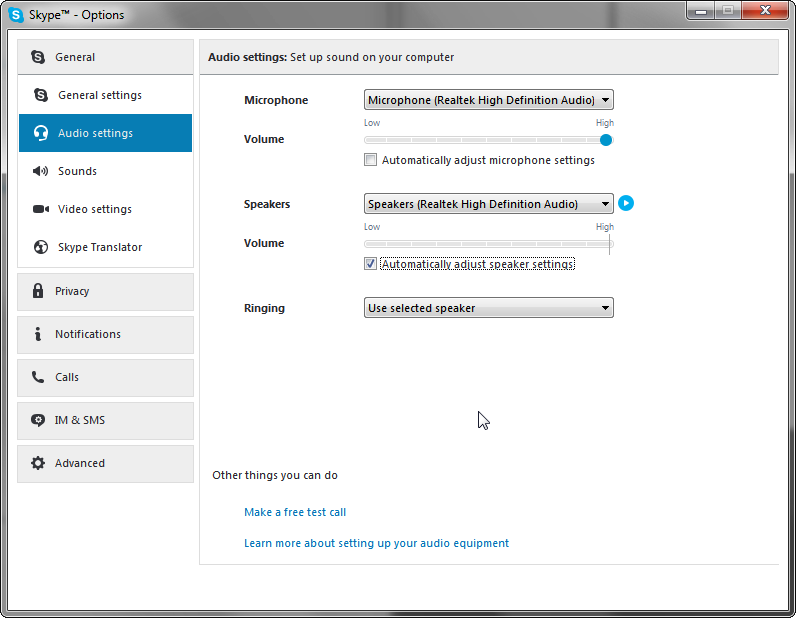Select Audio settings in sidebar
Viewport: 796px width, 618px height.
[x=106, y=133]
